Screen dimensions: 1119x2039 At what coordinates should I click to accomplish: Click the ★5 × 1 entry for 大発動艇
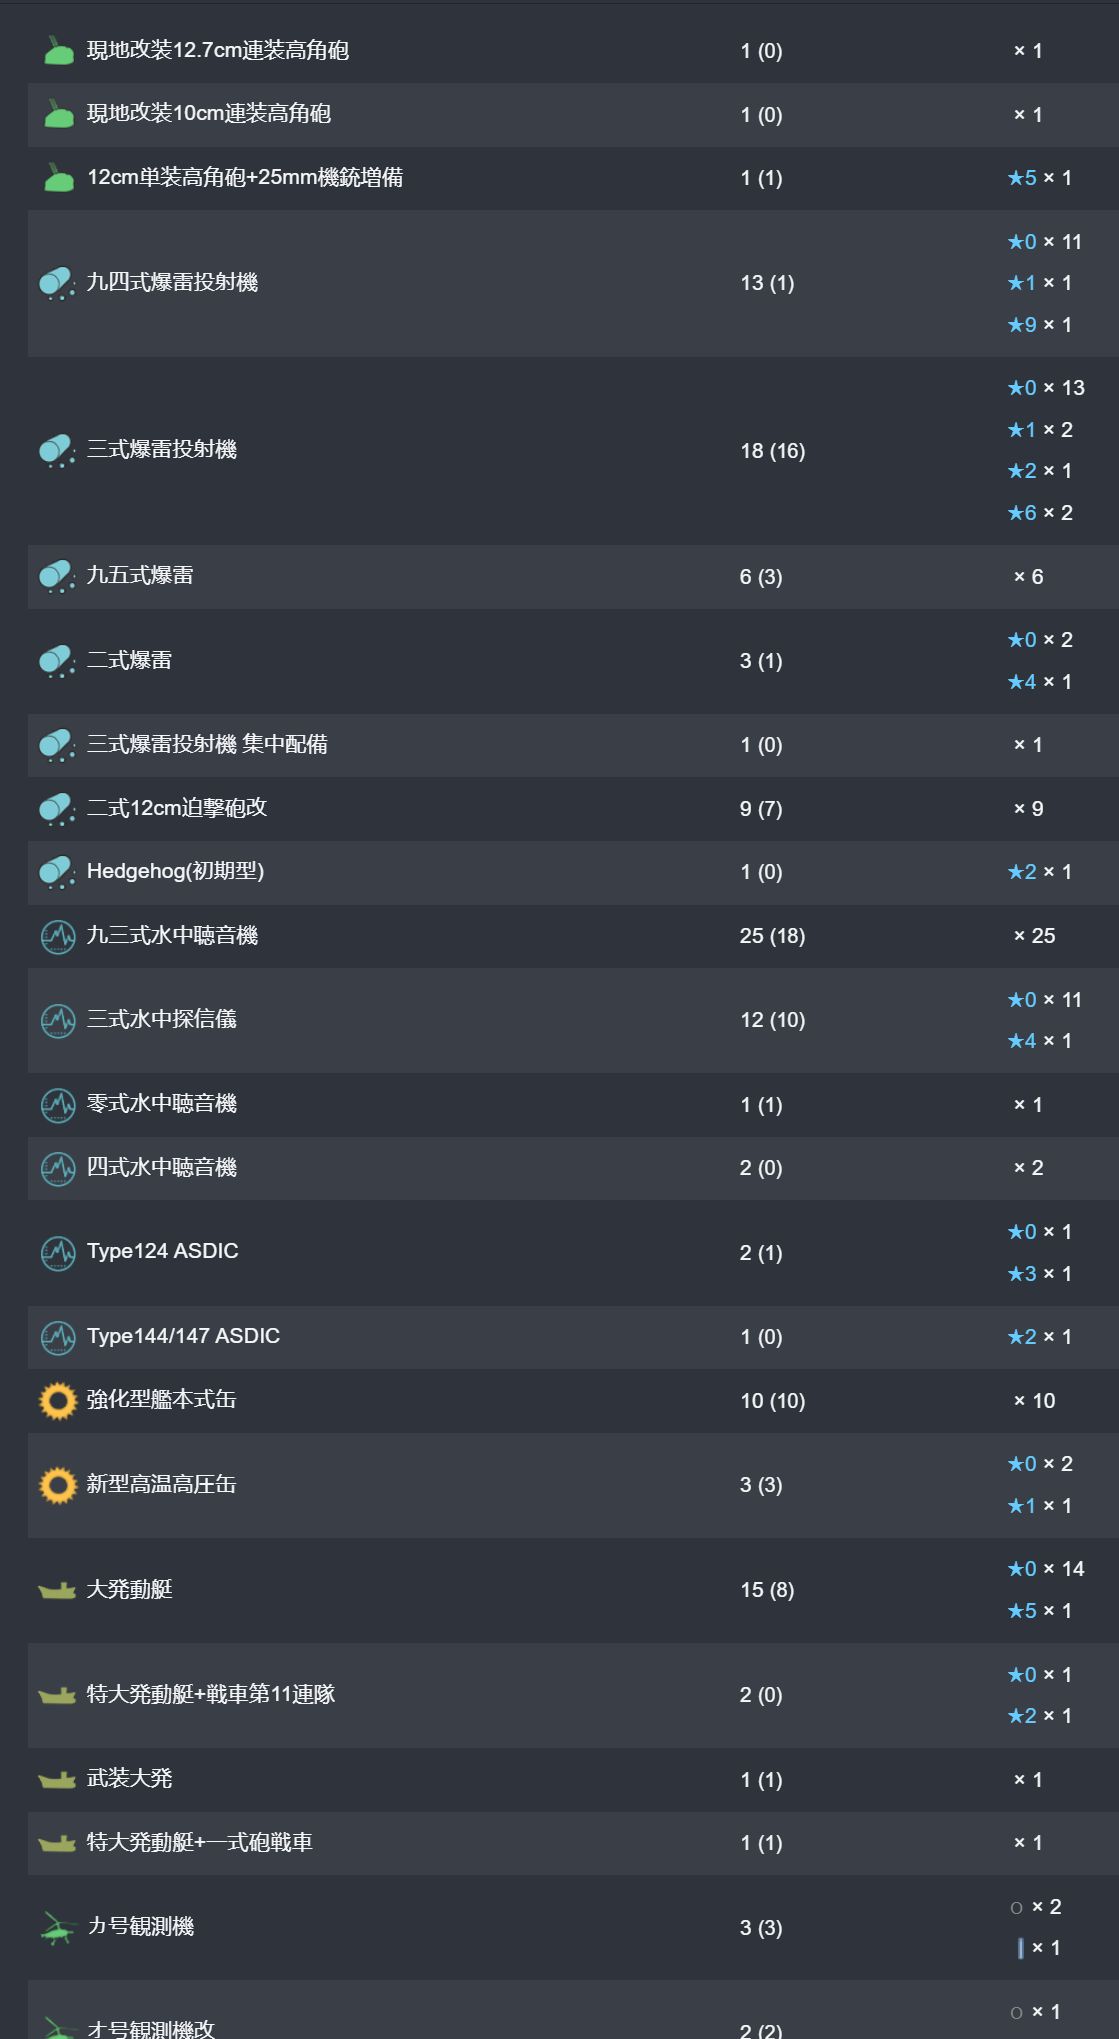coord(1040,1611)
